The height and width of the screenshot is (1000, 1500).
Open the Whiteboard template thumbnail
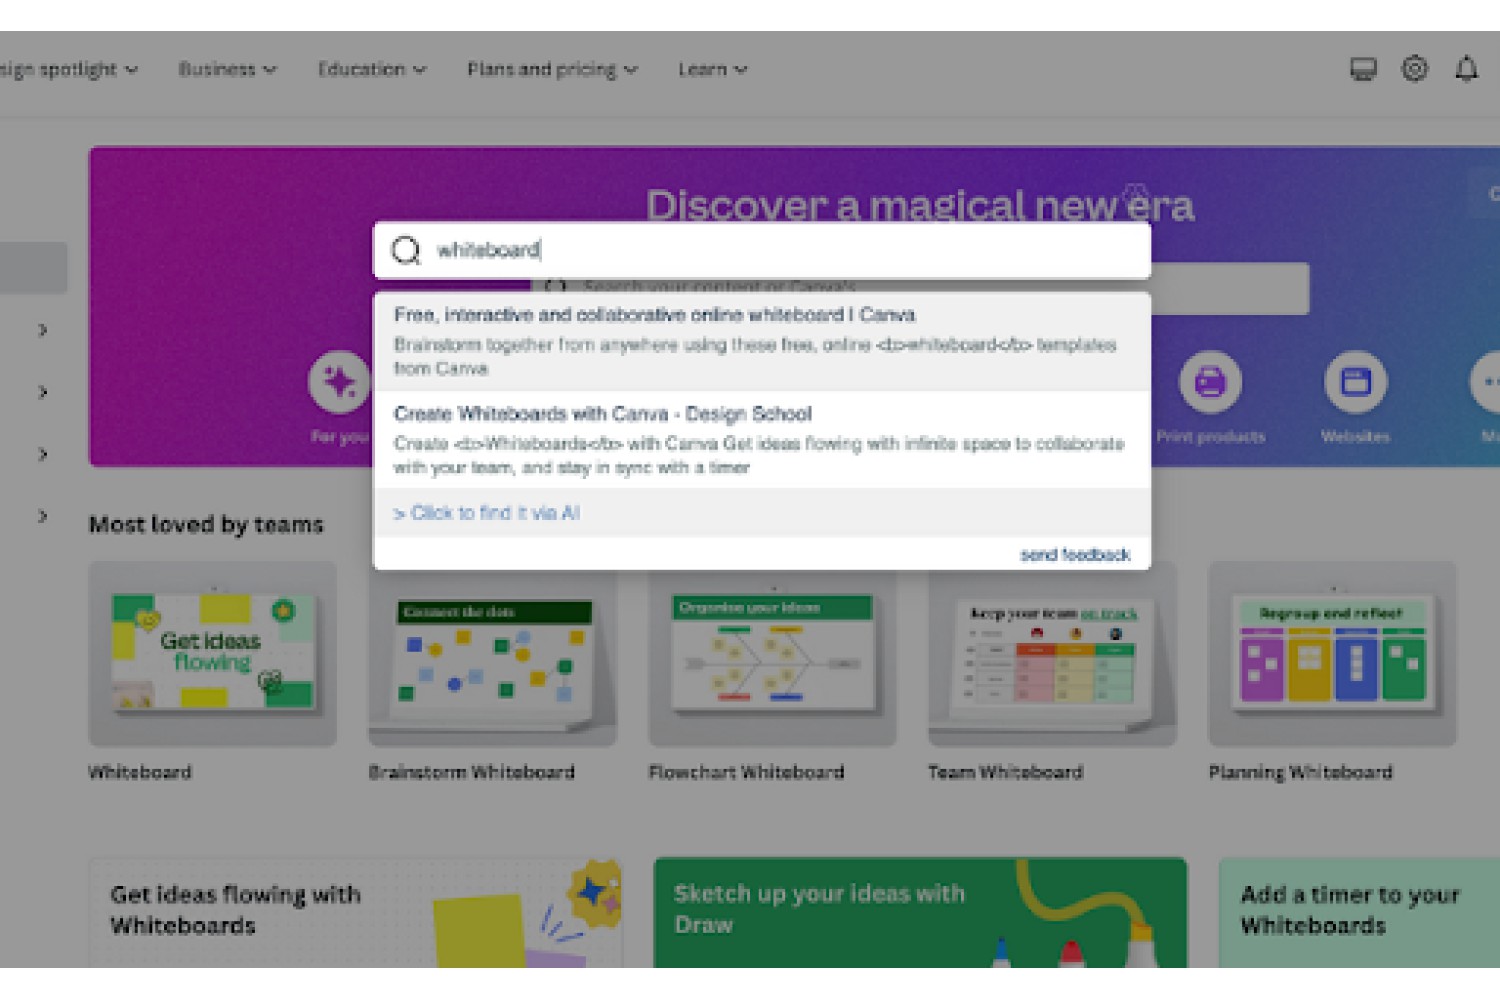coord(213,654)
